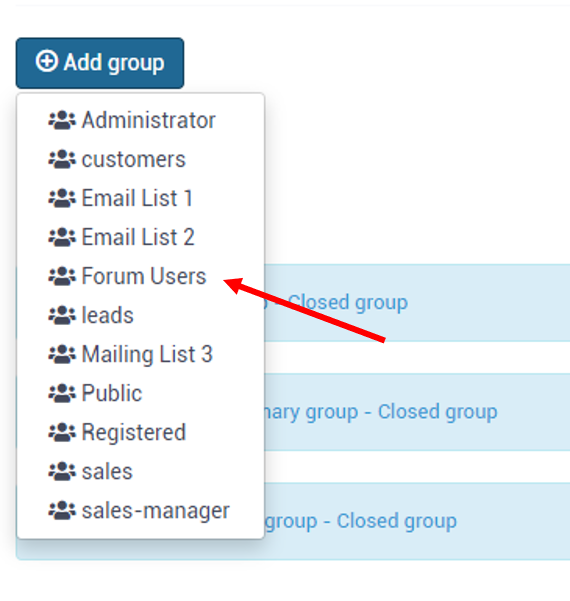Viewport: 570px width, 601px height.
Task: Click the group icon beside Forum Users
Action: tap(62, 276)
